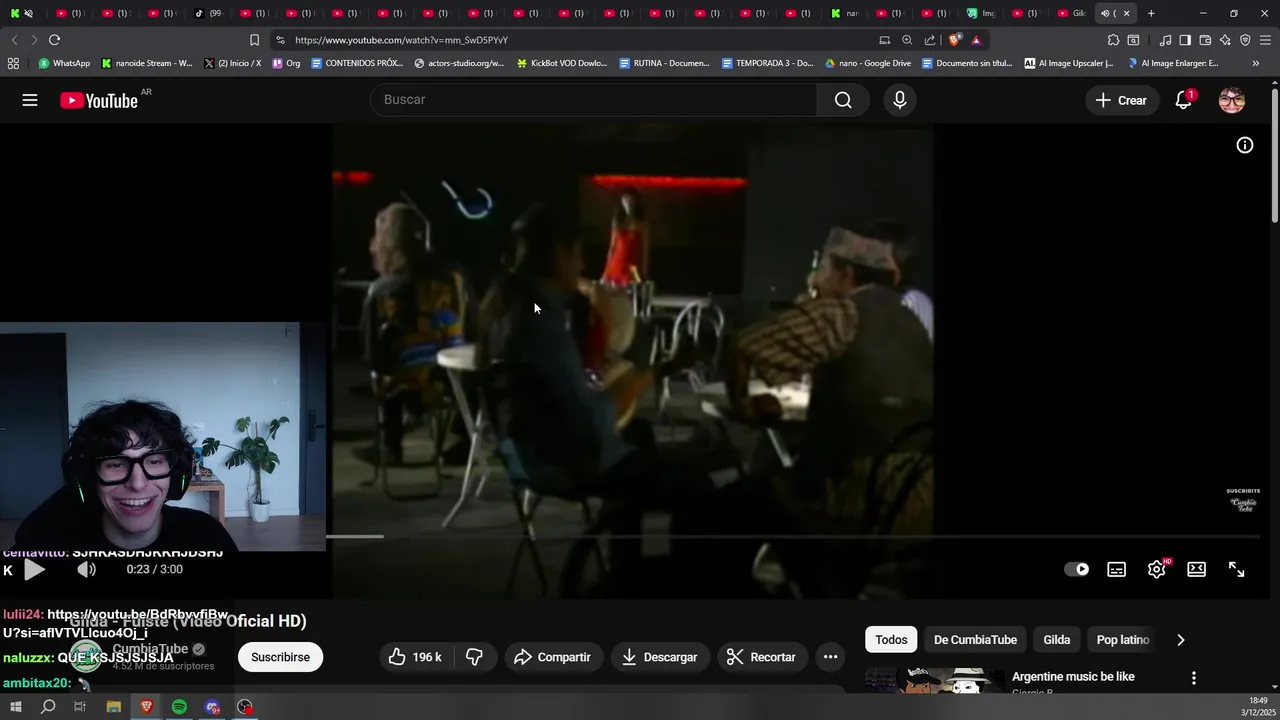Image resolution: width=1280 pixels, height=720 pixels.
Task: Play the video
Action: pos(34,570)
